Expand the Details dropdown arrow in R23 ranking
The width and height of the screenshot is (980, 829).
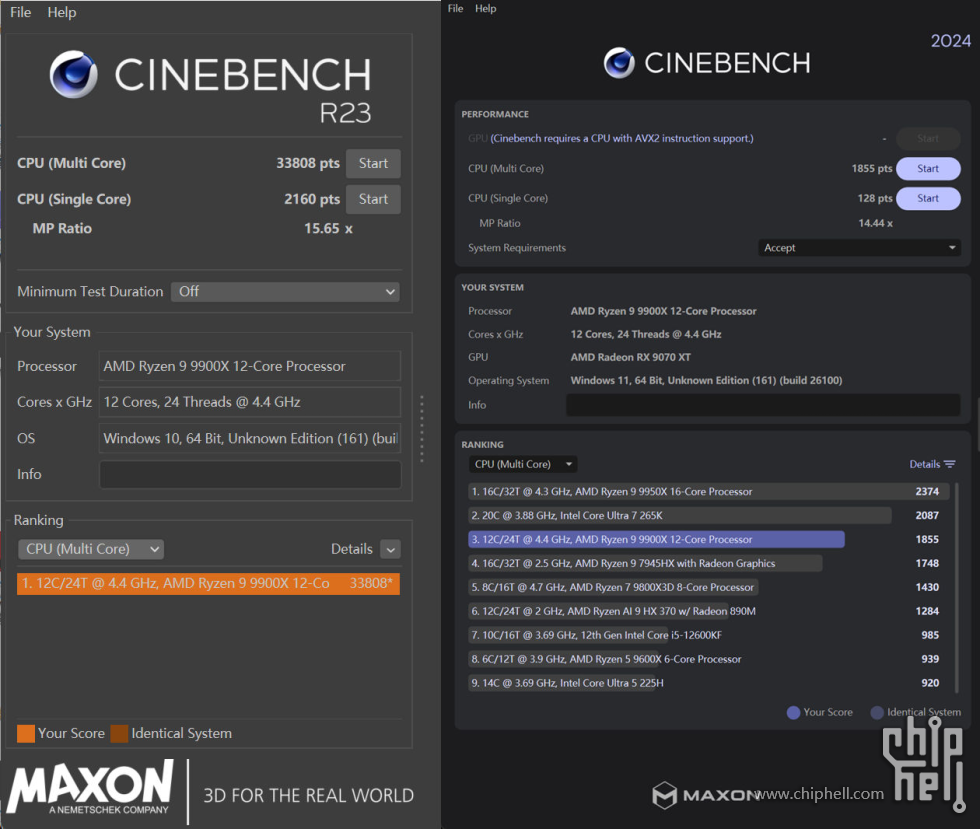click(391, 550)
